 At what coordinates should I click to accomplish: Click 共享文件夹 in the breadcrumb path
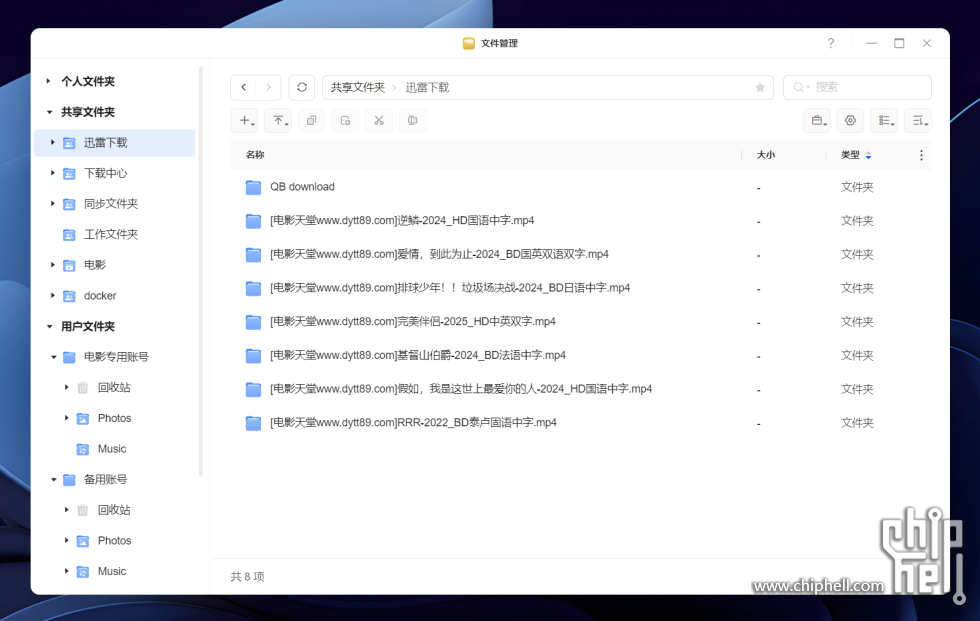358,87
